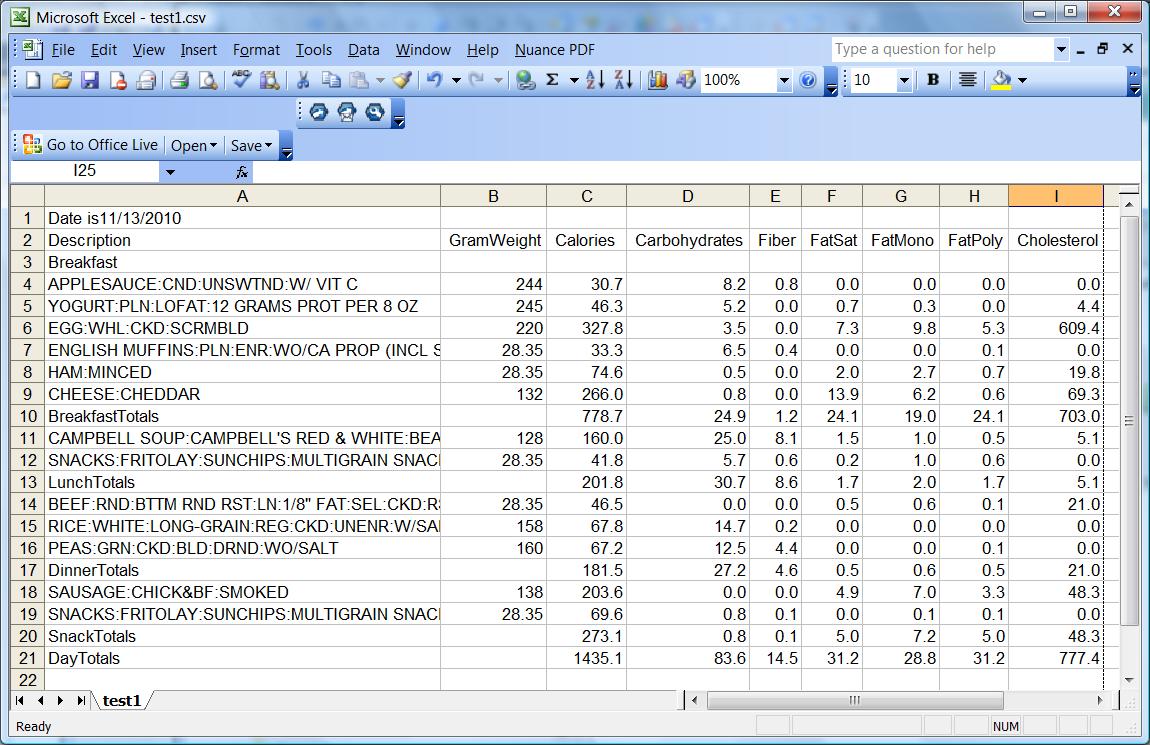Open Excel Help with the blue question-mark icon

[808, 80]
